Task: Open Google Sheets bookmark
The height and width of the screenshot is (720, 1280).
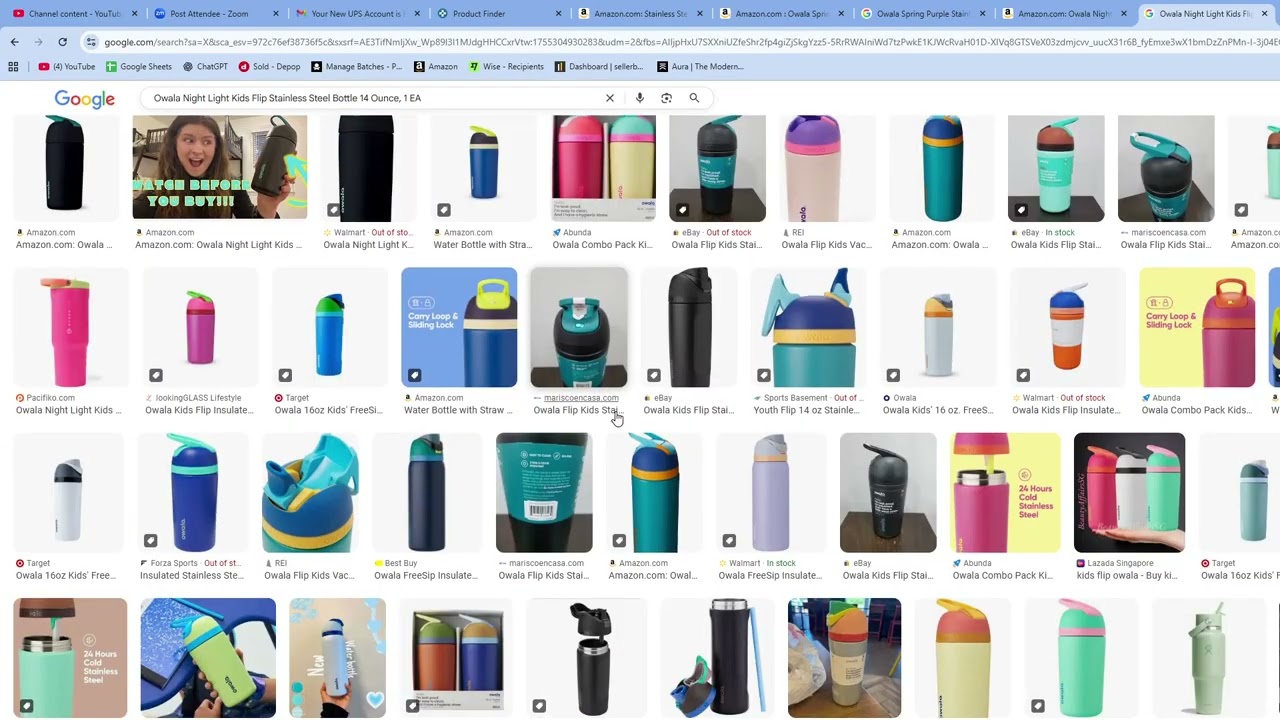Action: pos(139,67)
